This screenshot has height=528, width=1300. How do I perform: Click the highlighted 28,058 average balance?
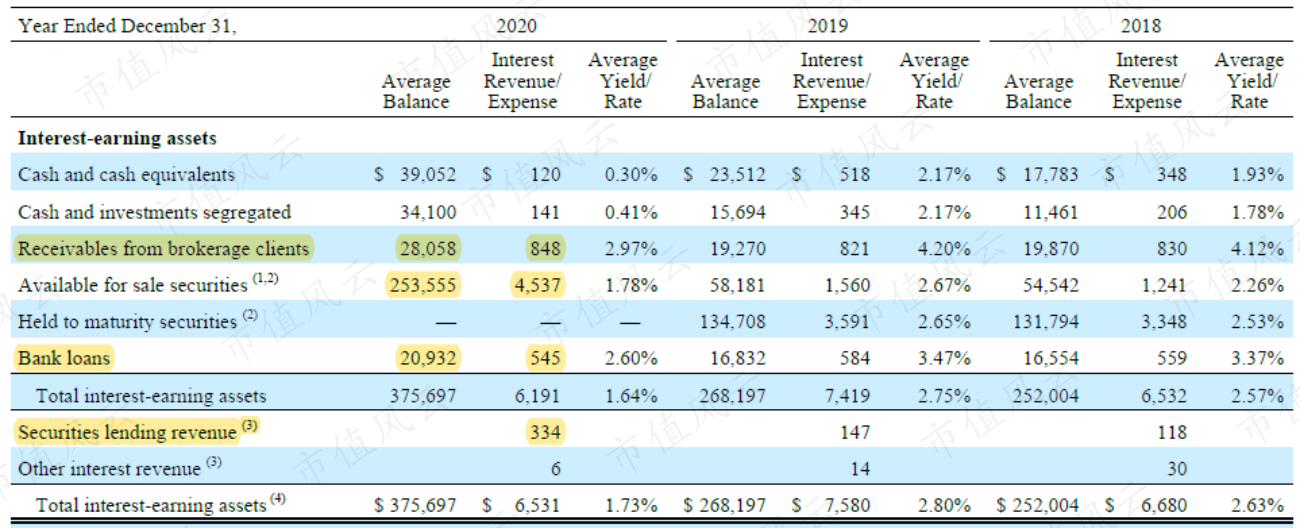coord(429,247)
